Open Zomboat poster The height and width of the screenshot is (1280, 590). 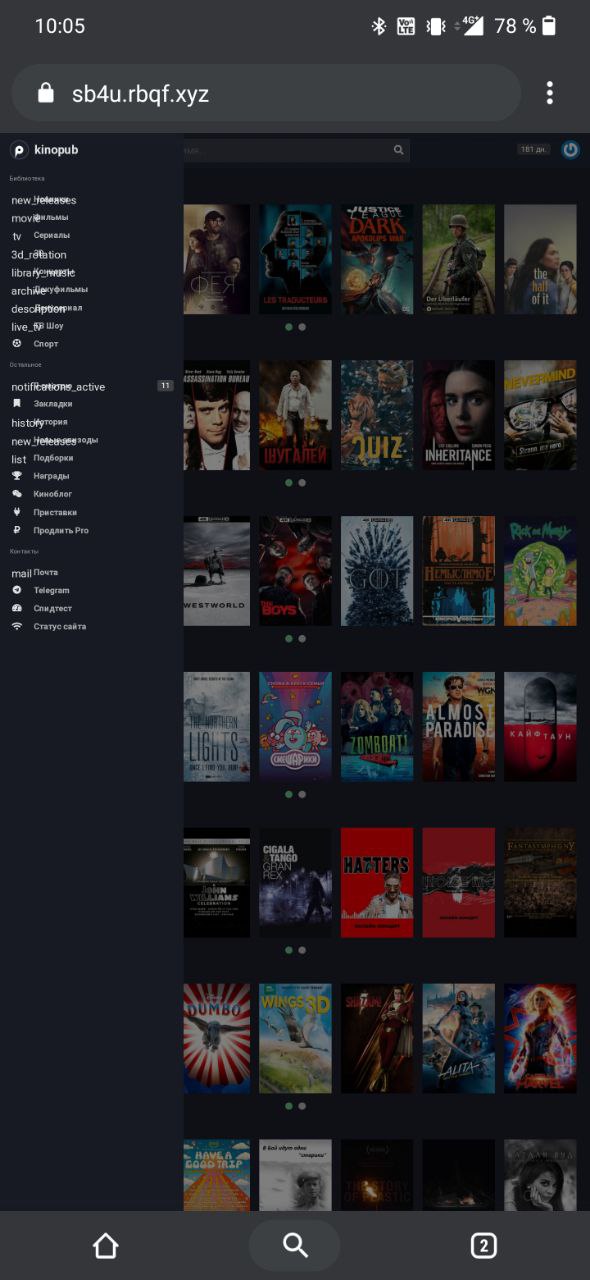click(x=377, y=727)
